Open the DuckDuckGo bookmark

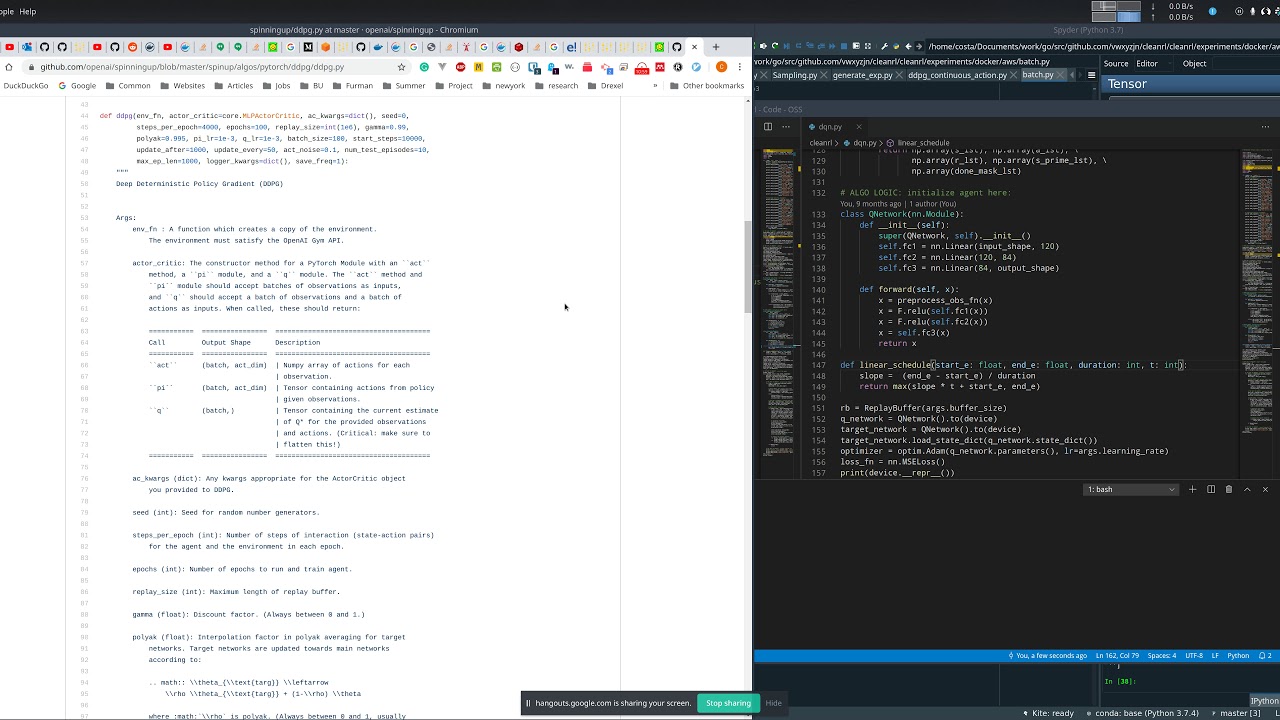tap(26, 86)
